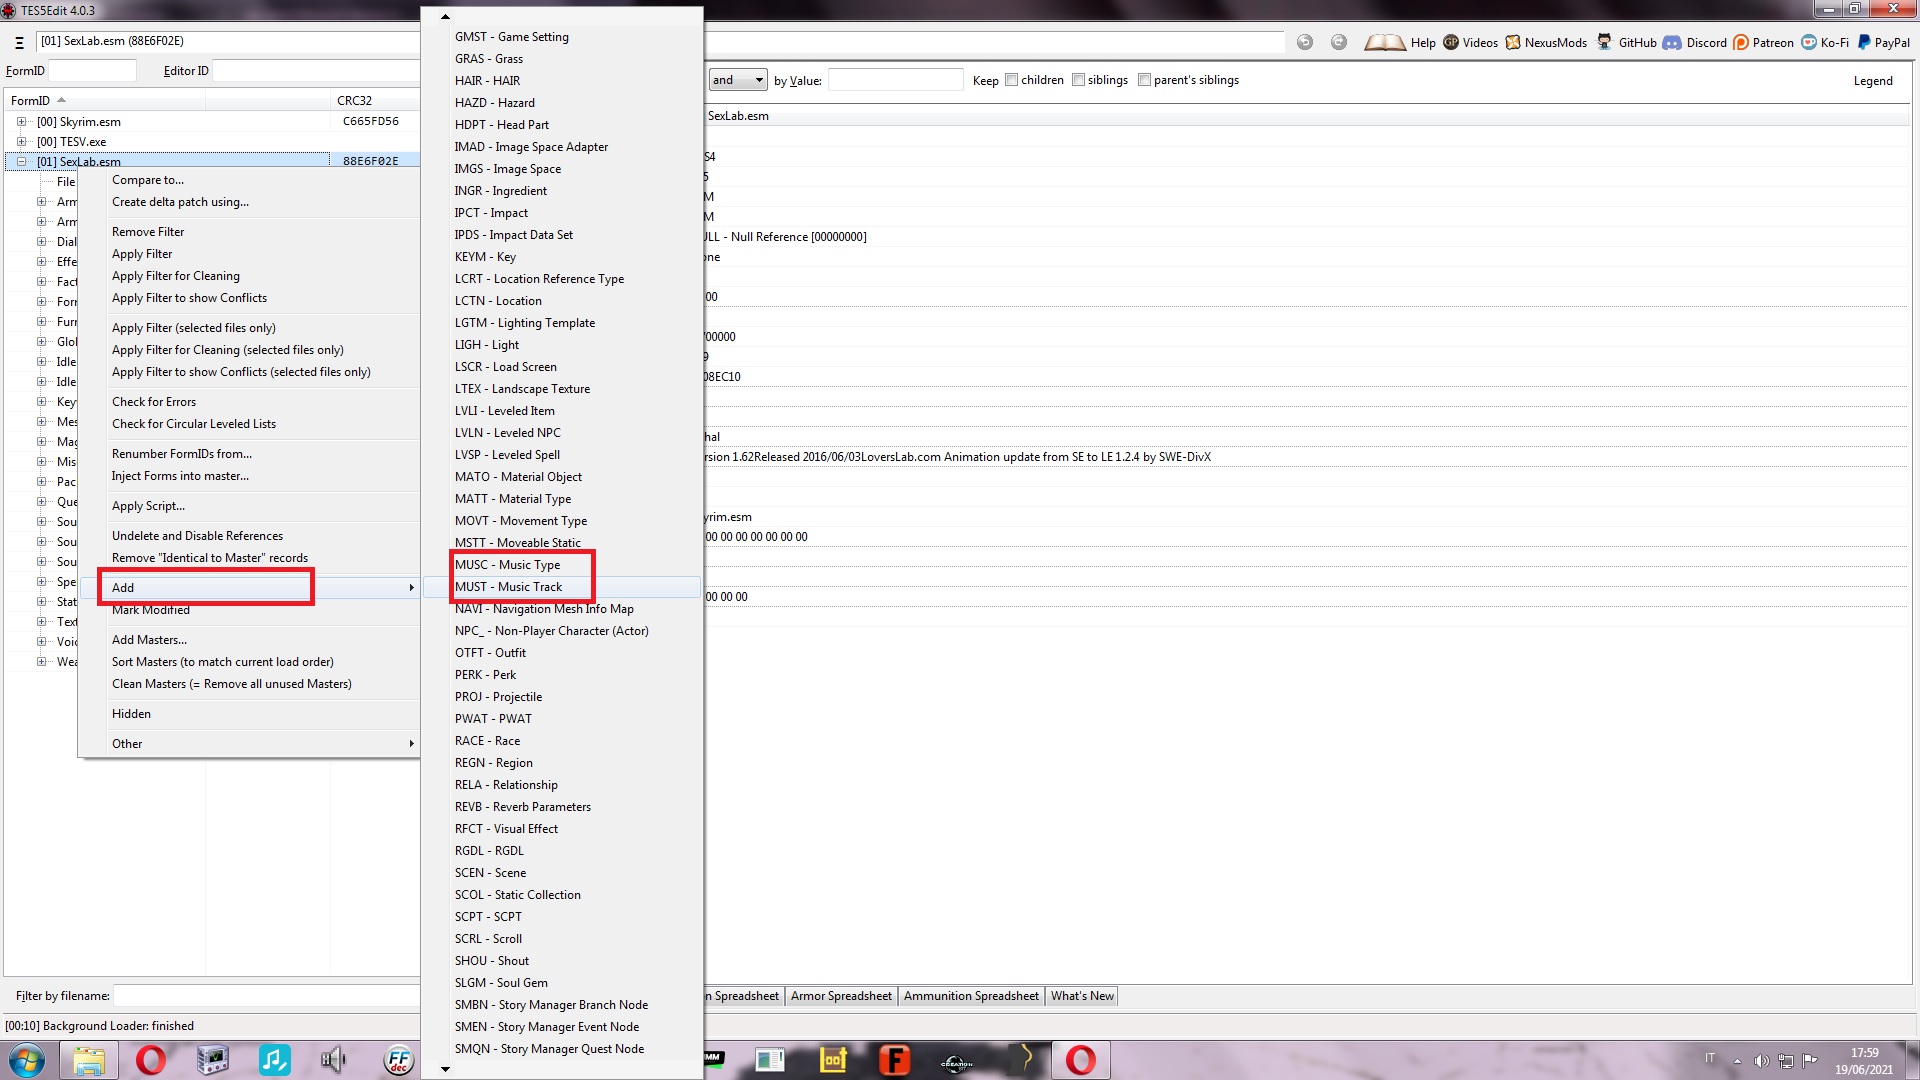1920x1080 pixels.
Task: Open the What's New tab
Action: pos(1082,996)
